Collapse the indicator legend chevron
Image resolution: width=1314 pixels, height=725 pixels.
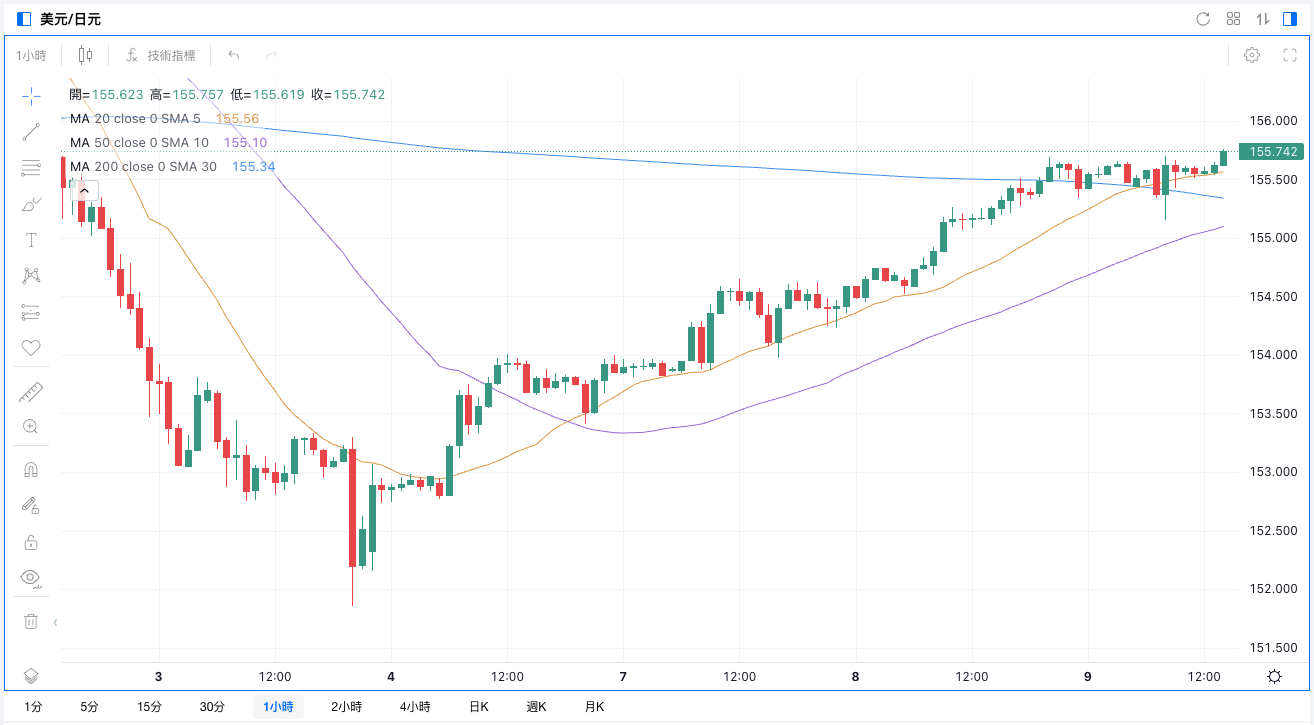pos(84,190)
